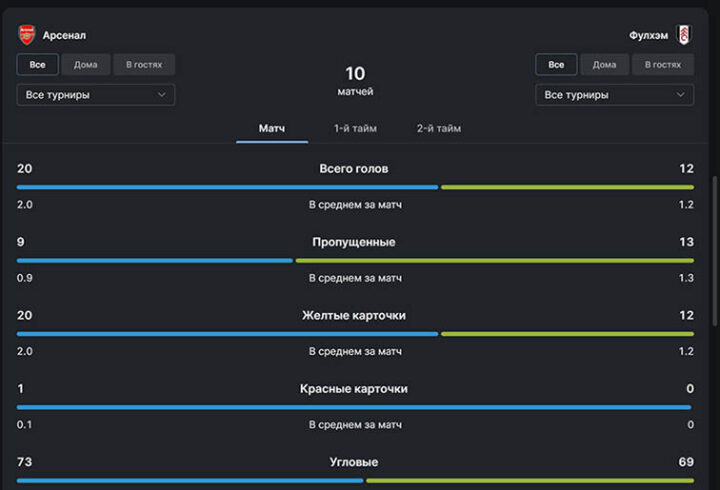Click the blue 'Угловые' bar
Image resolution: width=720 pixels, height=490 pixels.
tap(190, 481)
